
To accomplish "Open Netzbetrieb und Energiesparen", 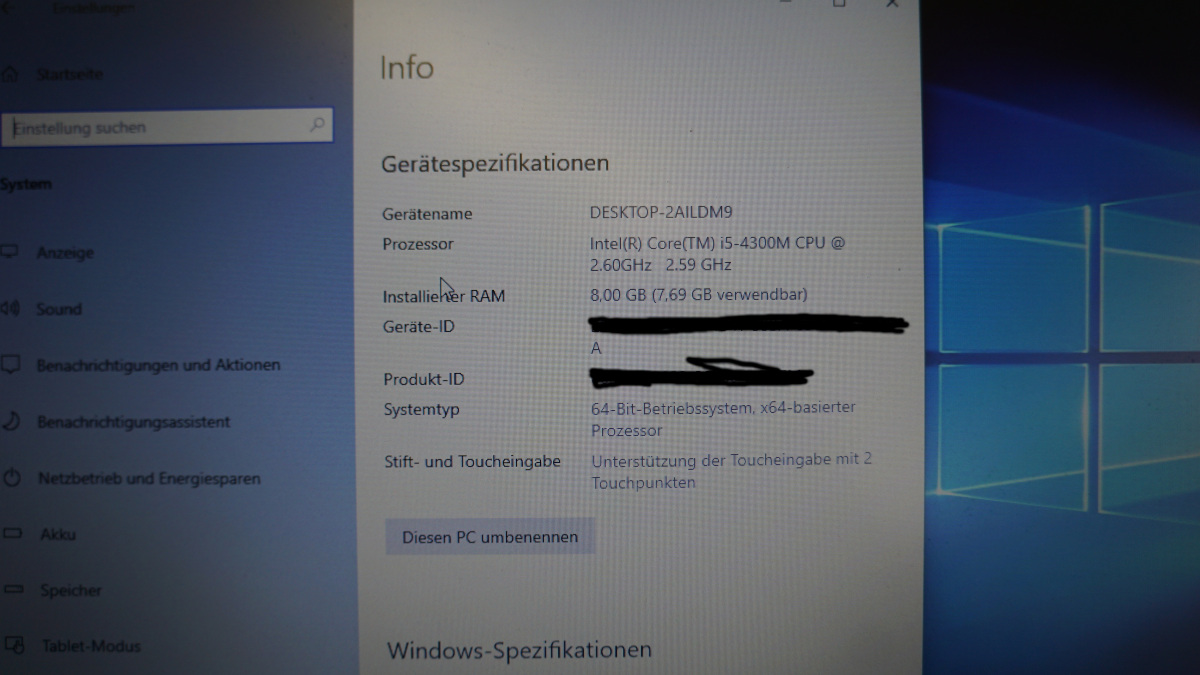I will click(149, 479).
